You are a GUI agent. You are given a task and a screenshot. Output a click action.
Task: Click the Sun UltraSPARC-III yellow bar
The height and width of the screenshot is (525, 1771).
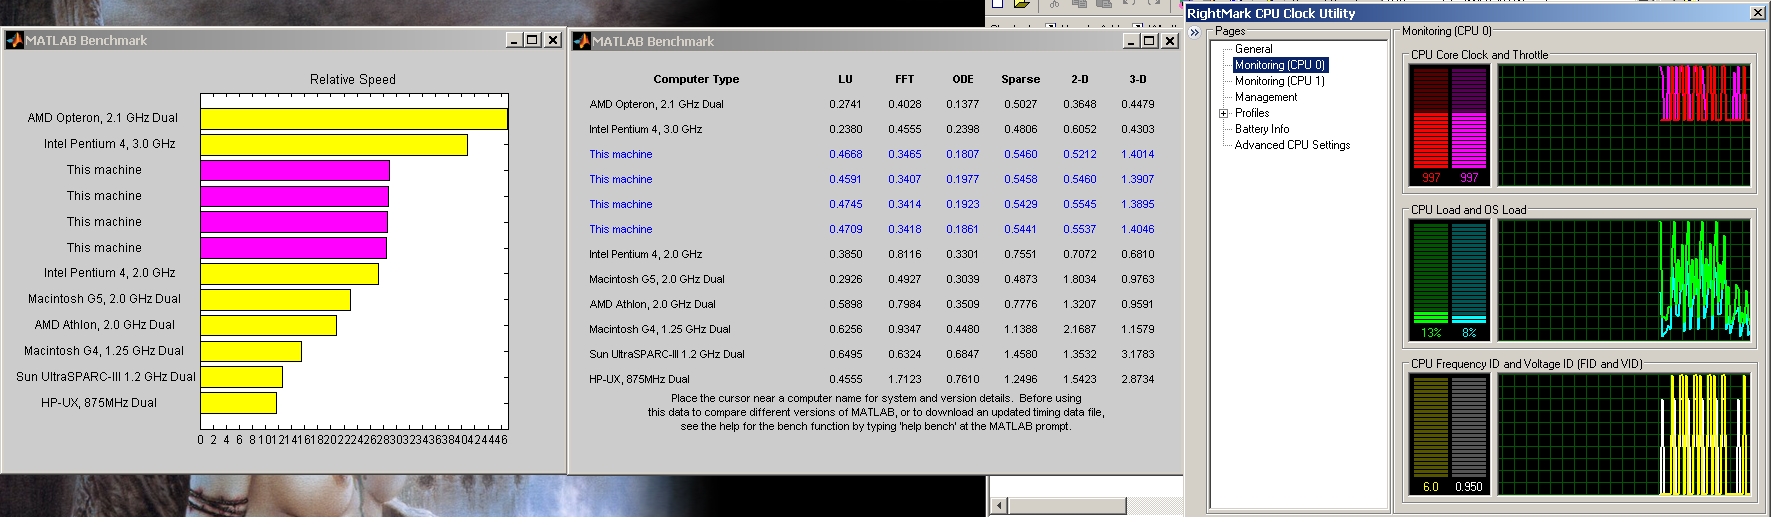pos(242,377)
